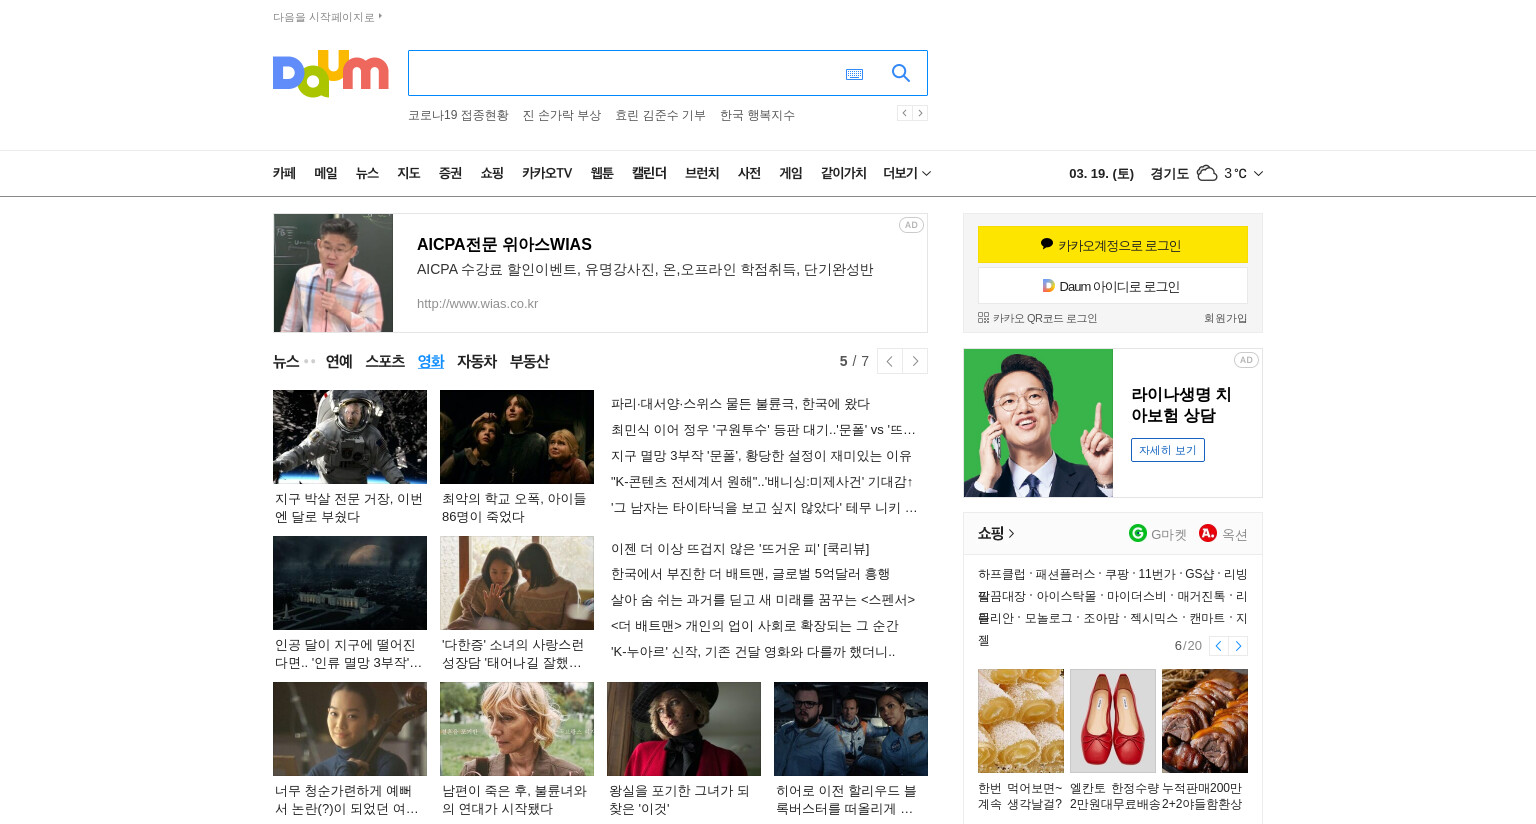Go to next news page arrow
This screenshot has height=824, width=1536.
[915, 361]
